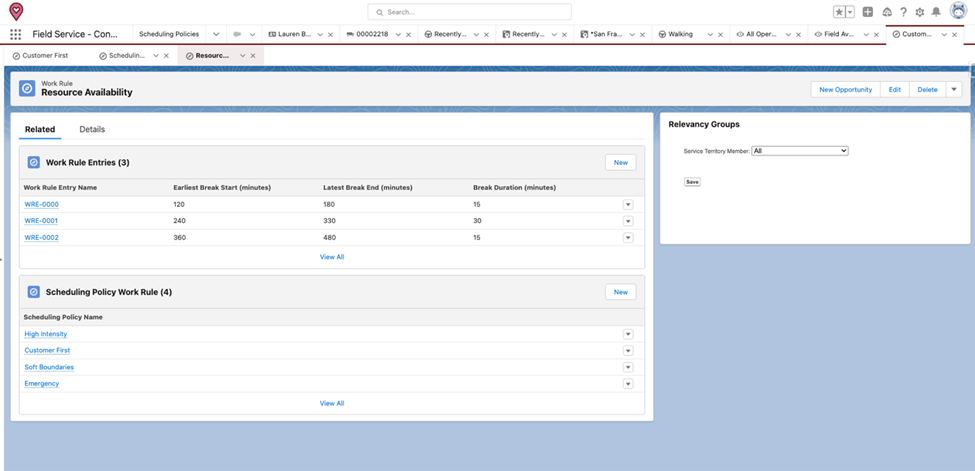
Task: Open the Setup gear icon
Action: [919, 12]
